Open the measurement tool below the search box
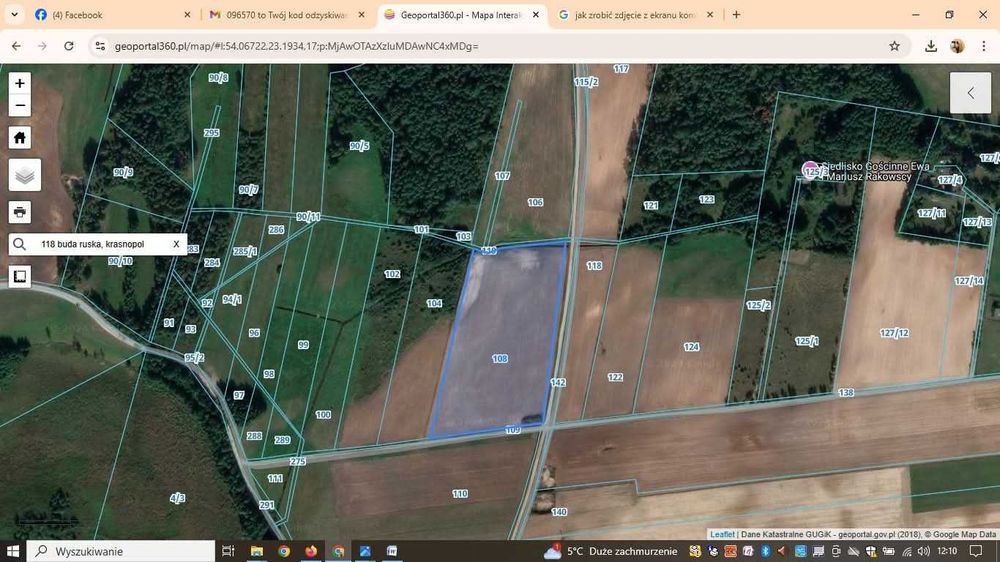Screen dimensions: 1000x562 tap(20, 276)
